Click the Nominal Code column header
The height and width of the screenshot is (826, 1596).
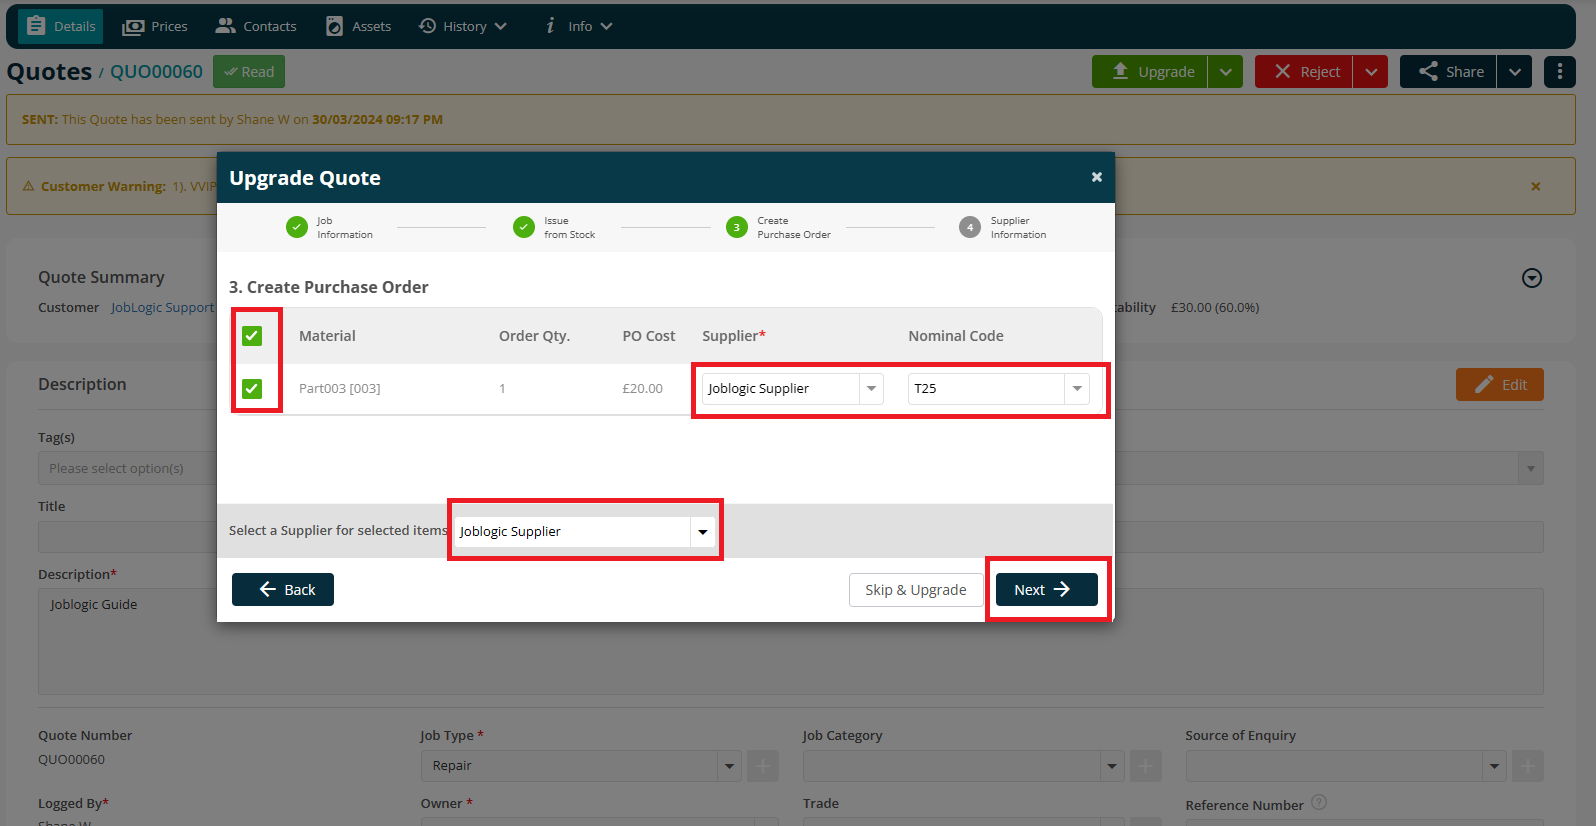click(956, 336)
